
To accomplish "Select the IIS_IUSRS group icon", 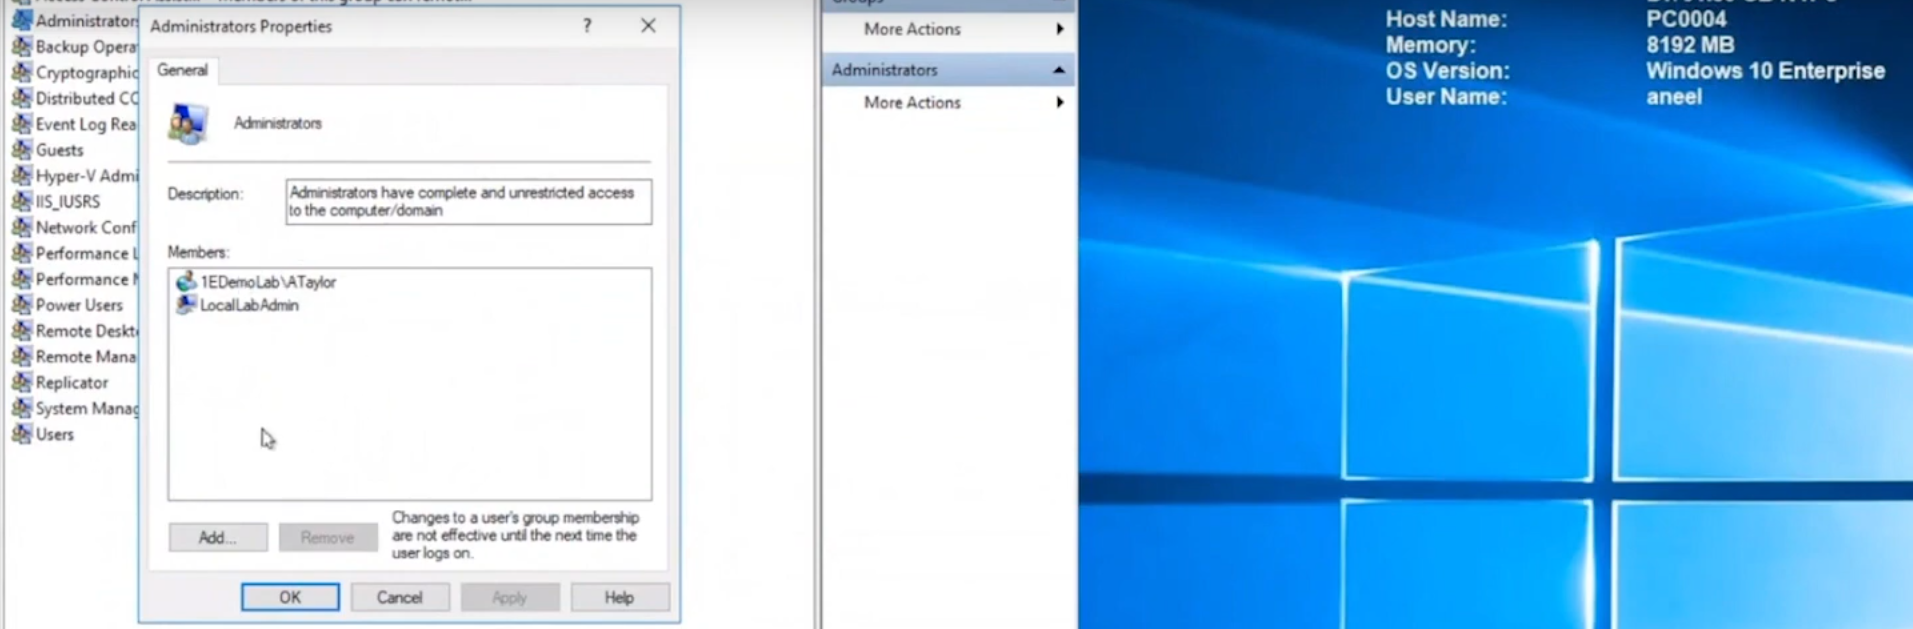I will pos(21,201).
